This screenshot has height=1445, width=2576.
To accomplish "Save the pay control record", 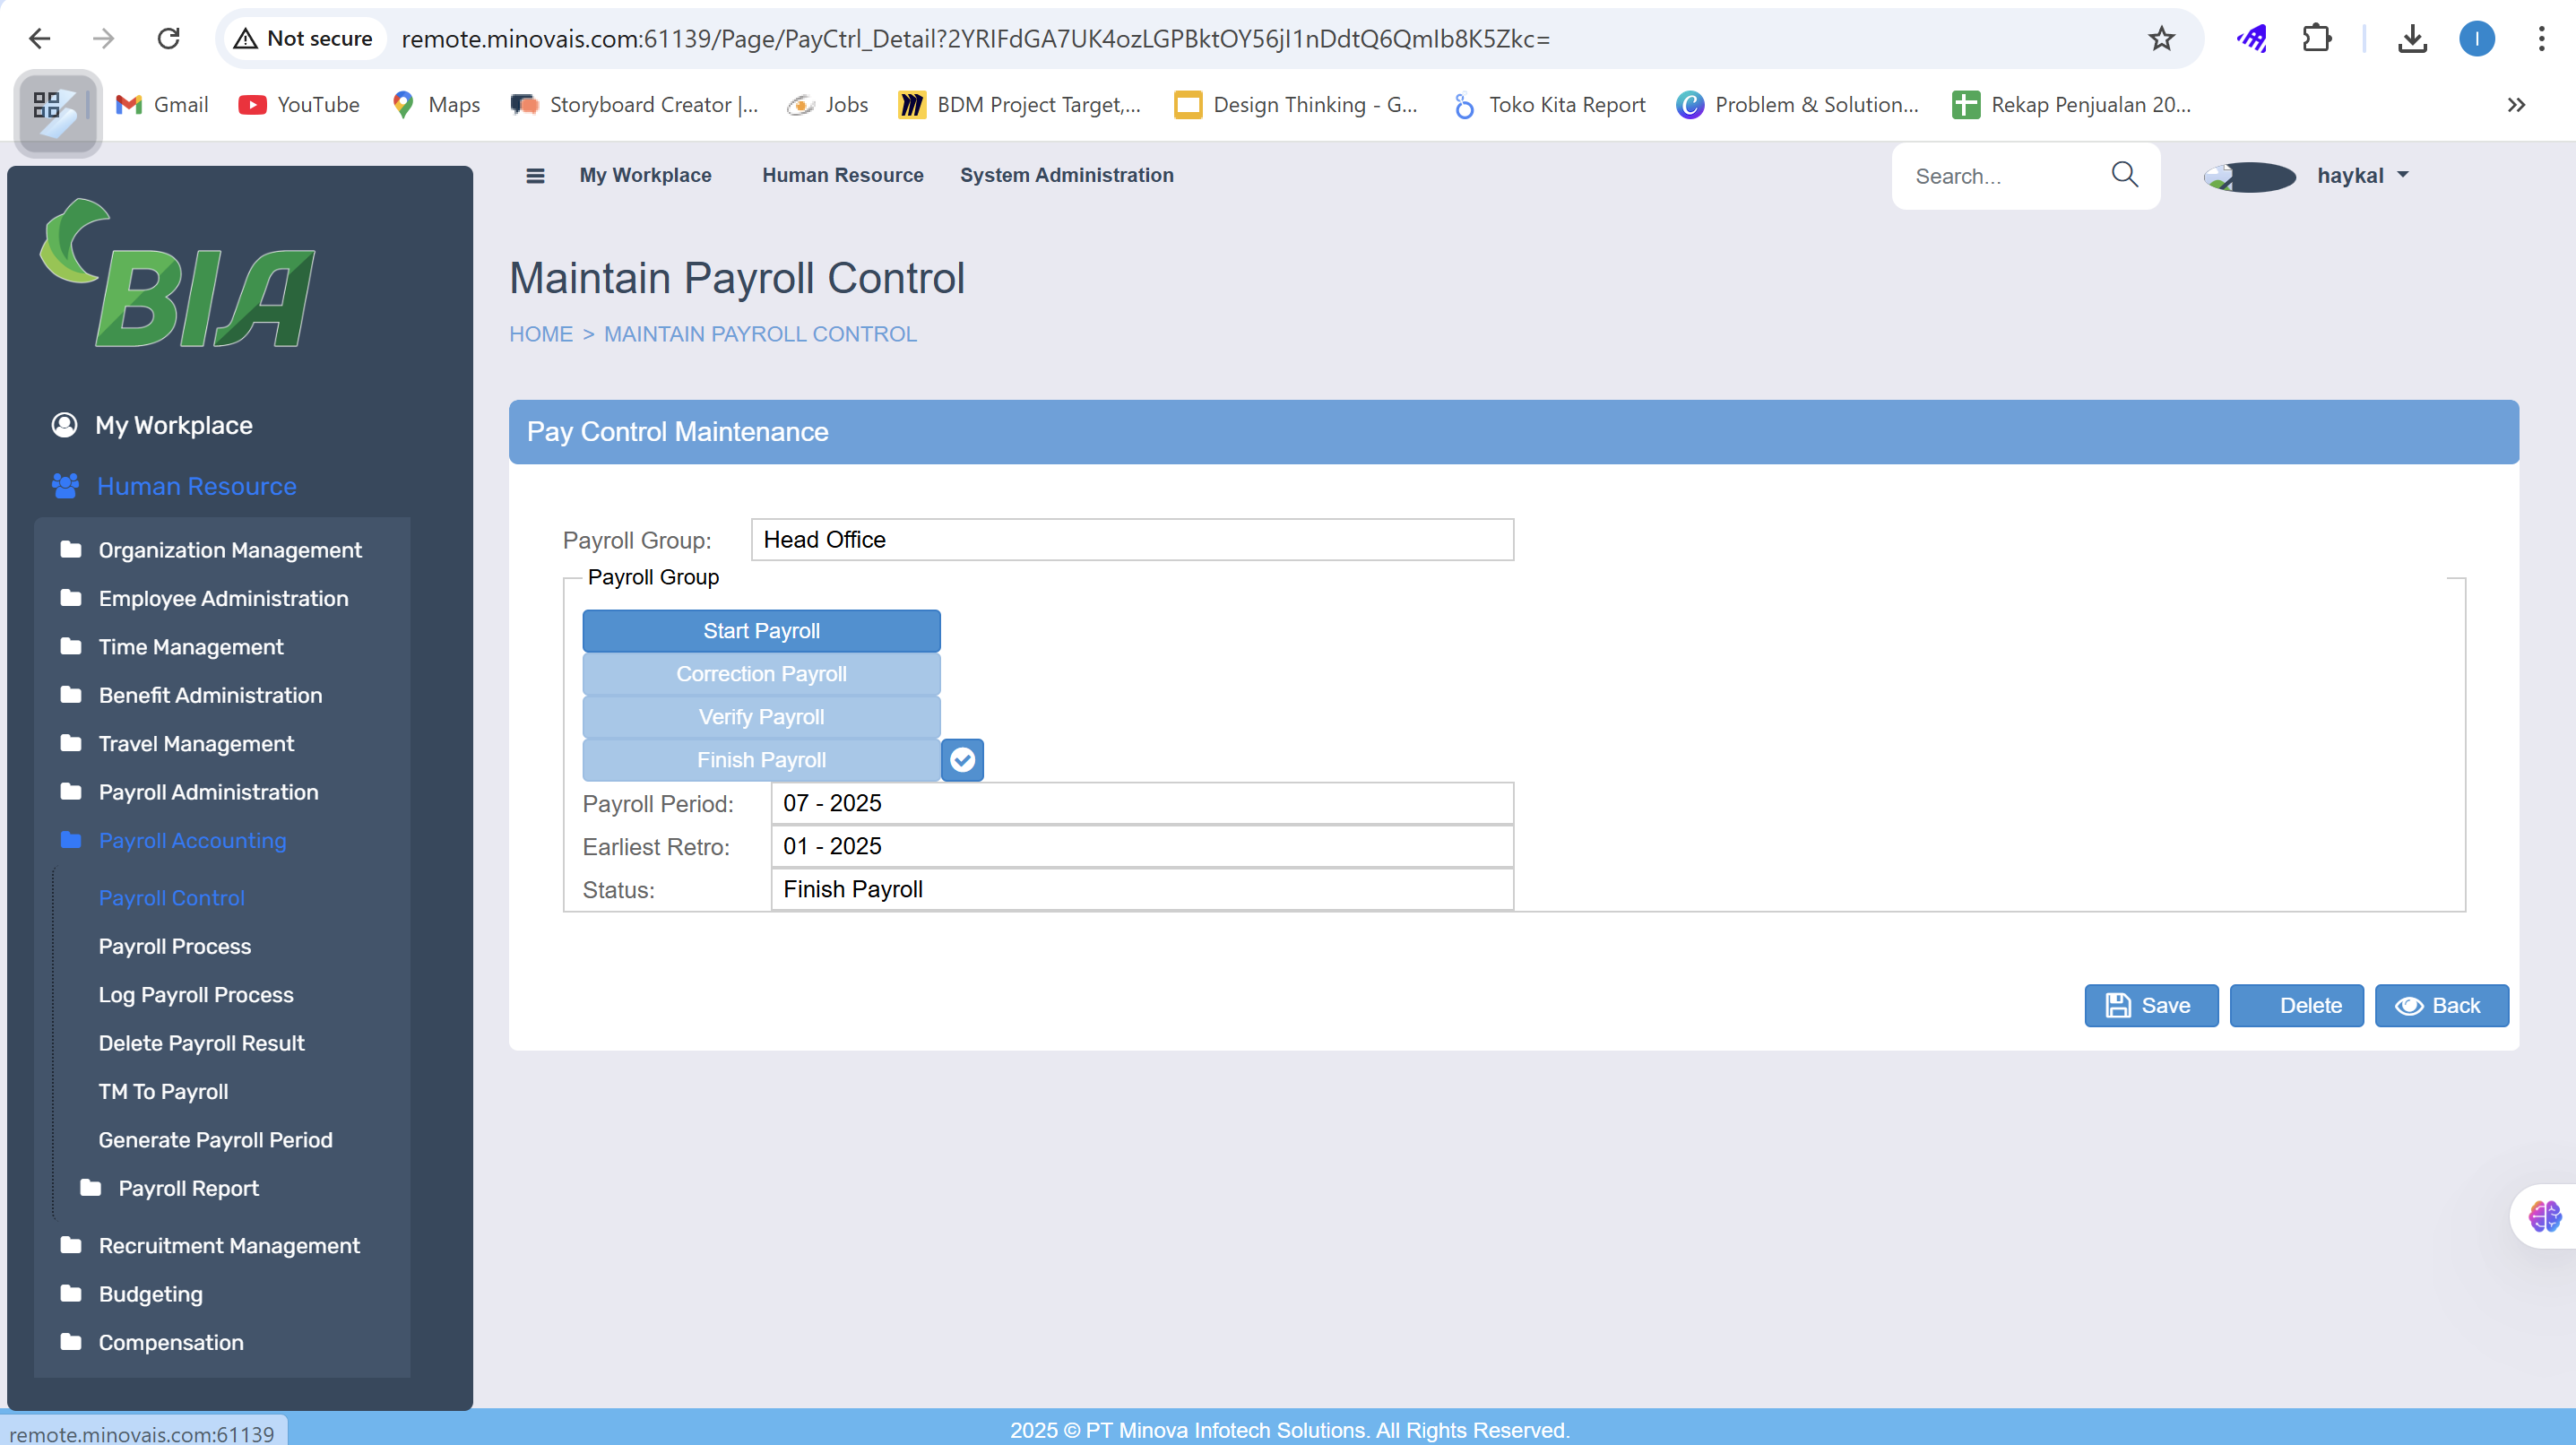I will pyautogui.click(x=2151, y=1005).
